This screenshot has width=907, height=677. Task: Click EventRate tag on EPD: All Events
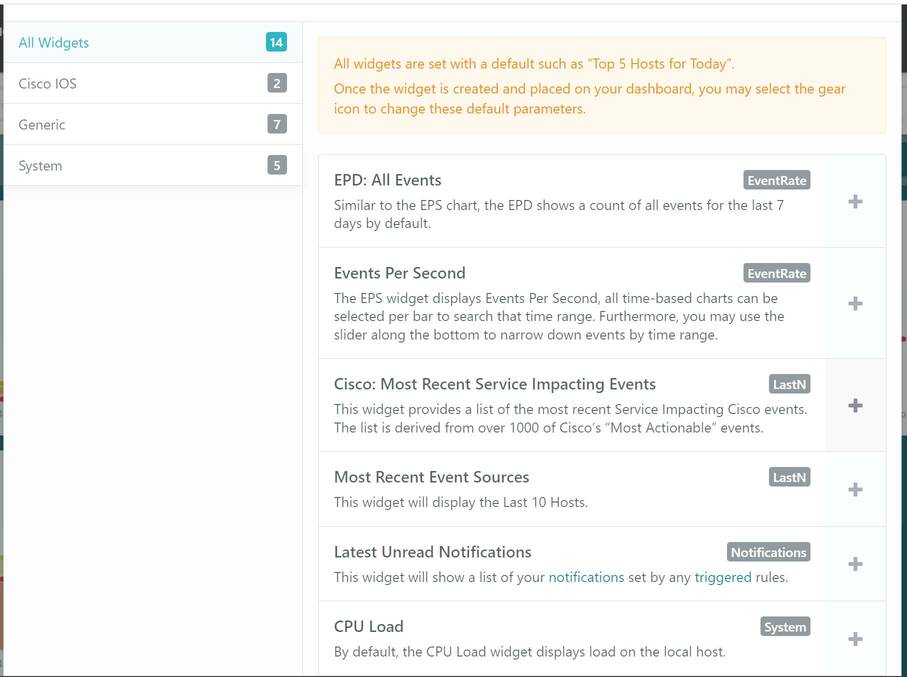pyautogui.click(x=777, y=181)
